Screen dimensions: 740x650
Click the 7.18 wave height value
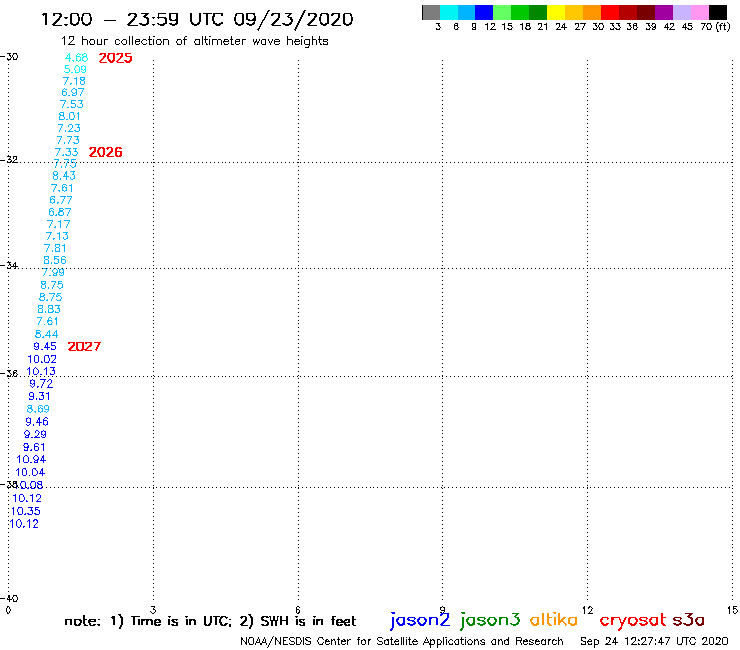pos(74,81)
